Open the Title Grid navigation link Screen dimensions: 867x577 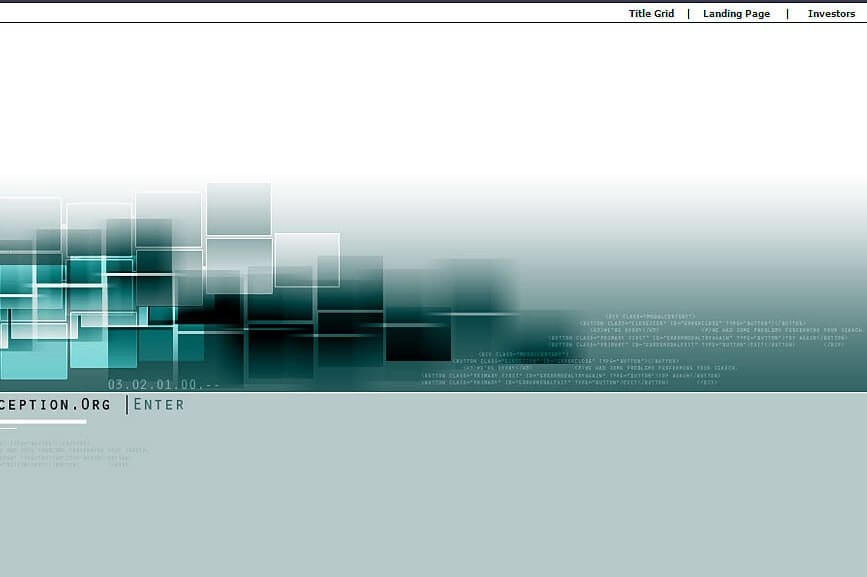coord(651,14)
